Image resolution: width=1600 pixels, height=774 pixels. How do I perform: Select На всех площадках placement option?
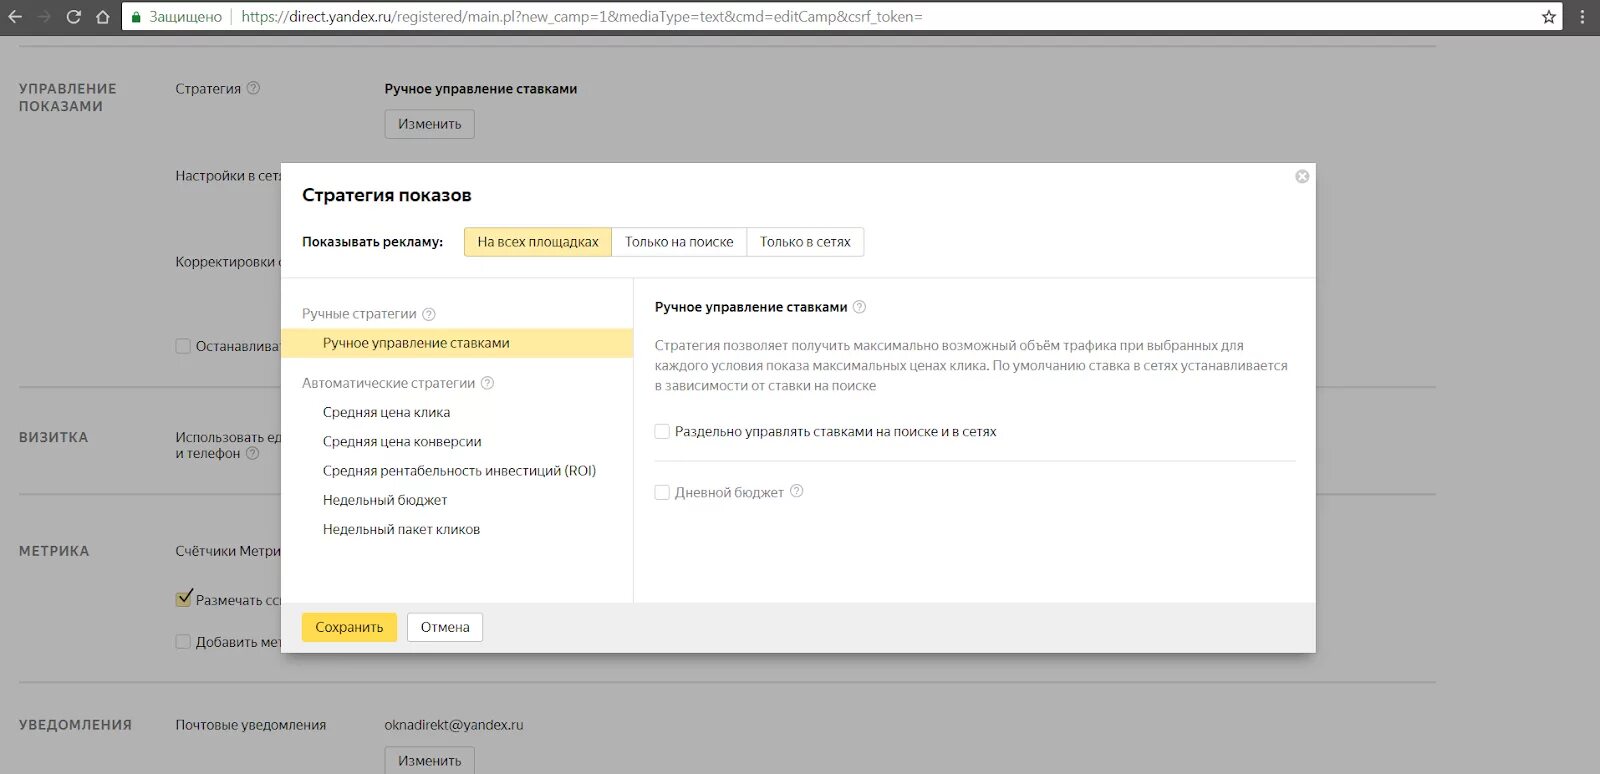coord(538,242)
